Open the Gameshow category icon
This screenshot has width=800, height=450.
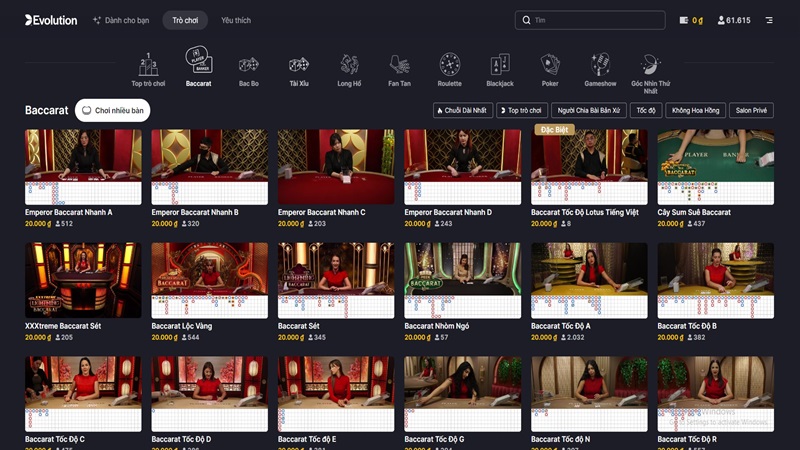click(600, 65)
